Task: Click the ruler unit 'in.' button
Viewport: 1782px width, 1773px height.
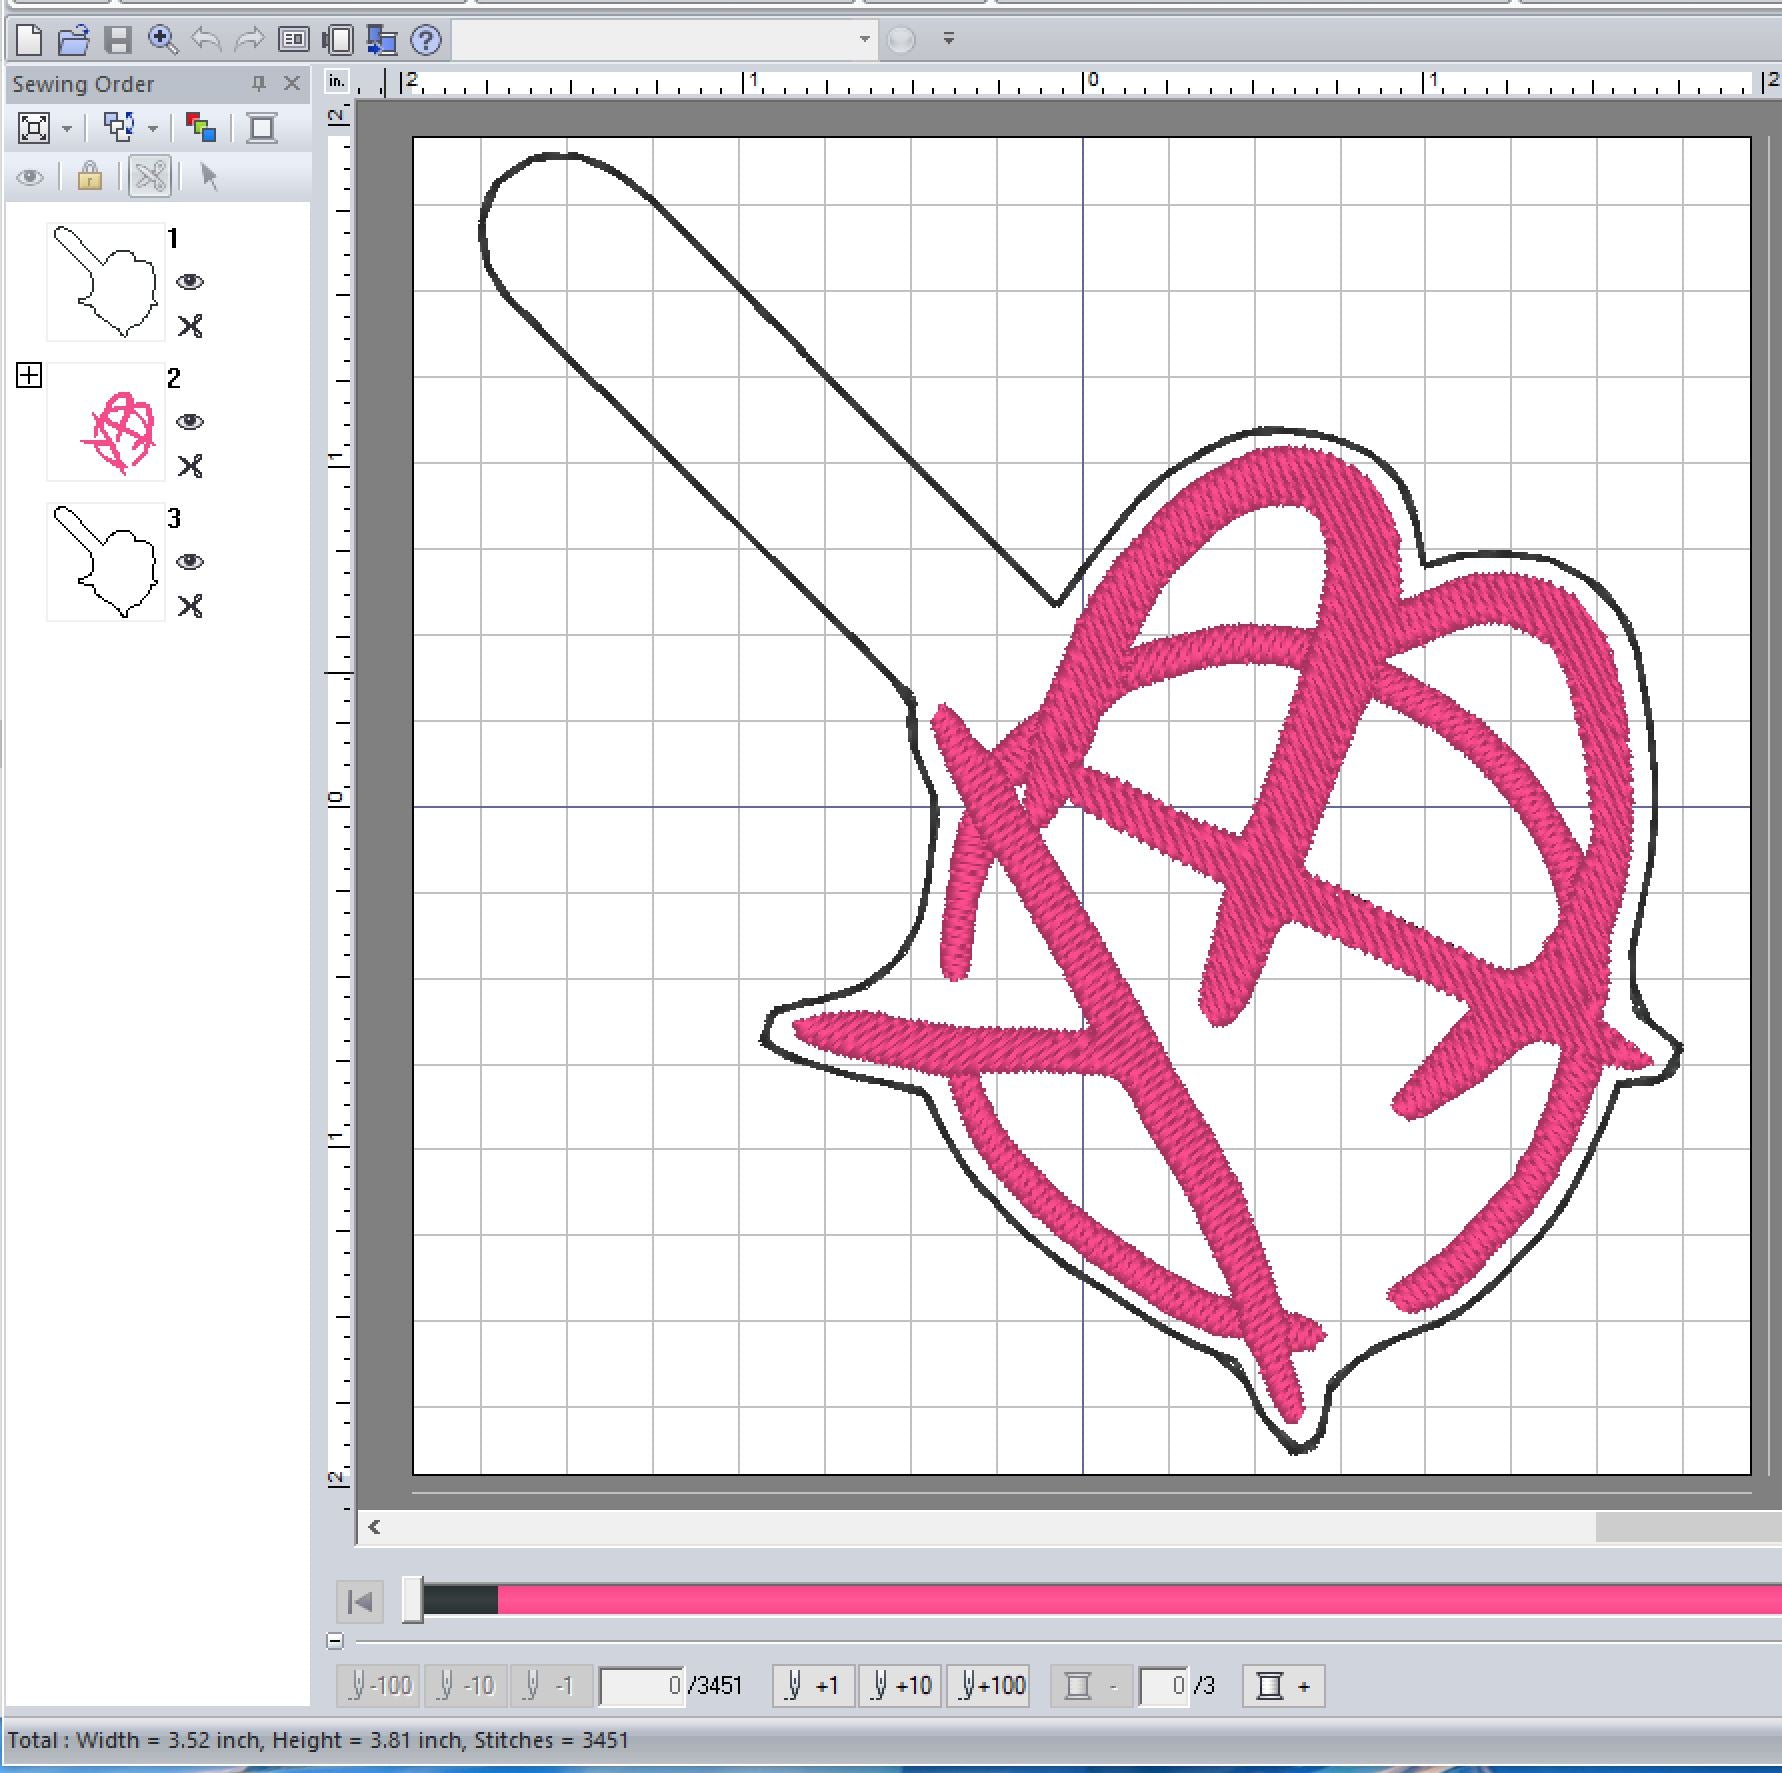Action: point(338,81)
